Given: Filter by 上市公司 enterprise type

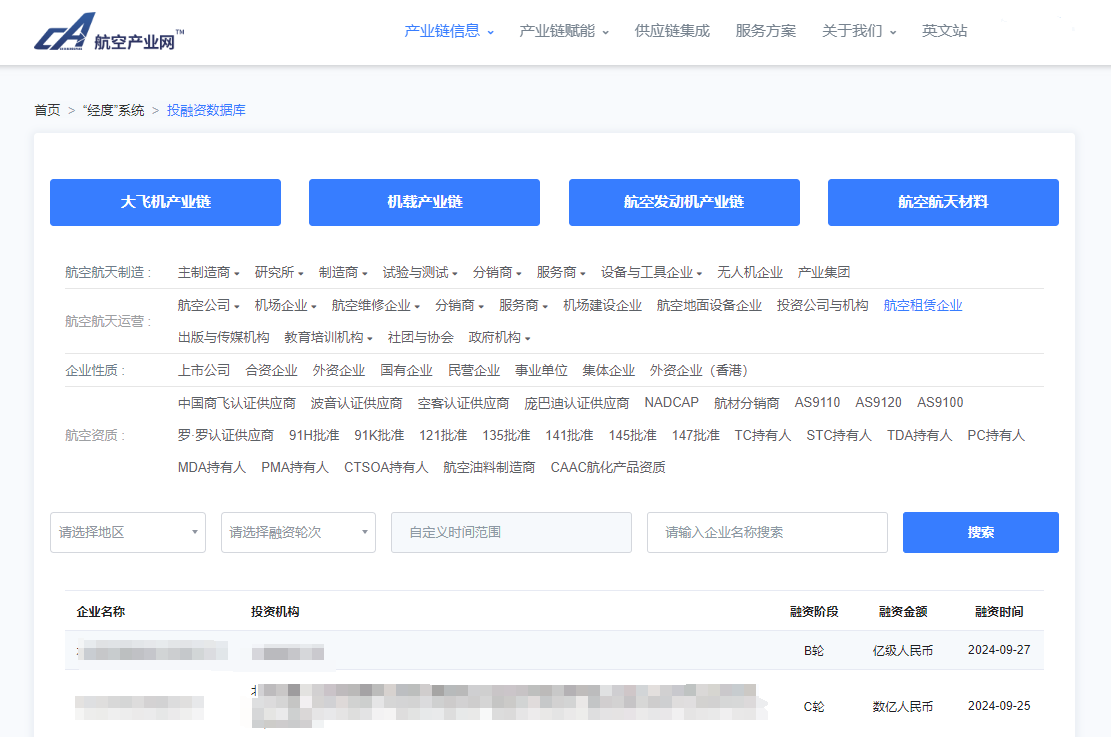Looking at the screenshot, I should coord(204,370).
